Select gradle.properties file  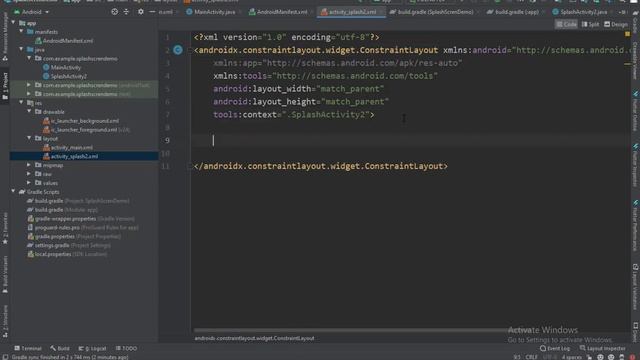coord(73,237)
